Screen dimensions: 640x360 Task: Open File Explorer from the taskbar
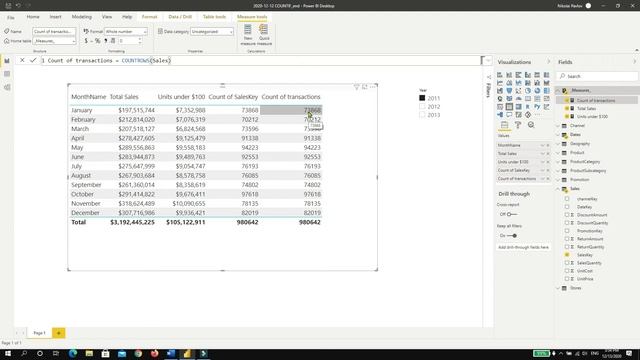pos(89,353)
